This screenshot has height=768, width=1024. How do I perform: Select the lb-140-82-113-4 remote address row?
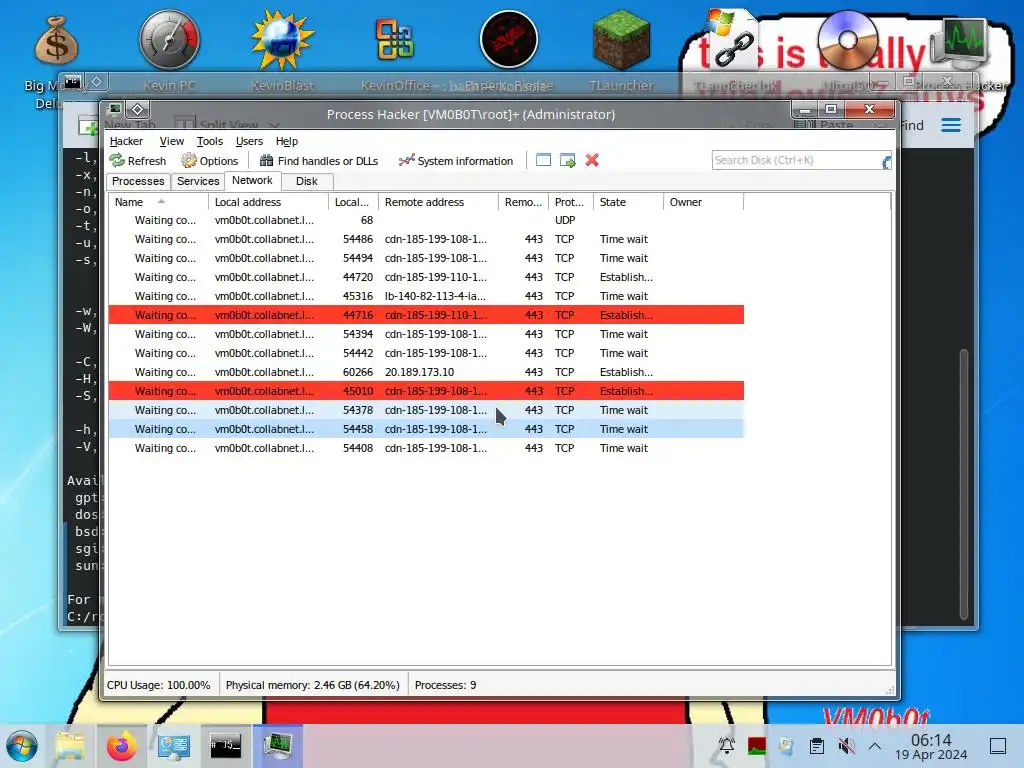(x=426, y=296)
